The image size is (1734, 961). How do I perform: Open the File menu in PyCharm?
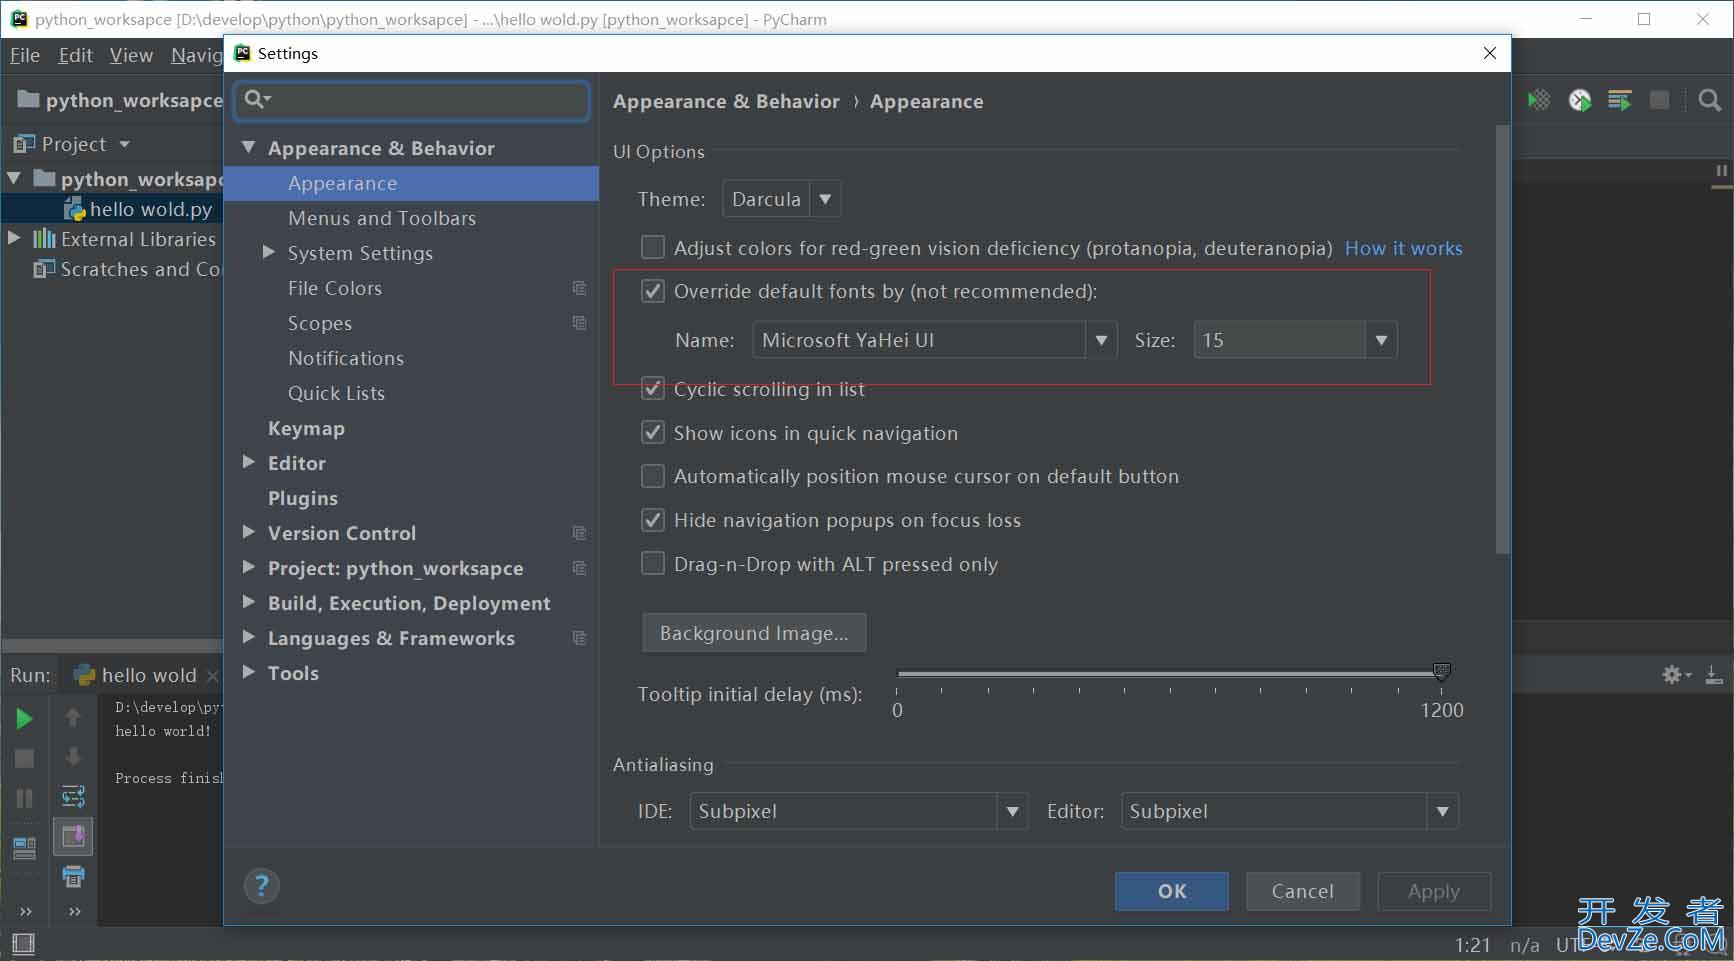coord(25,55)
